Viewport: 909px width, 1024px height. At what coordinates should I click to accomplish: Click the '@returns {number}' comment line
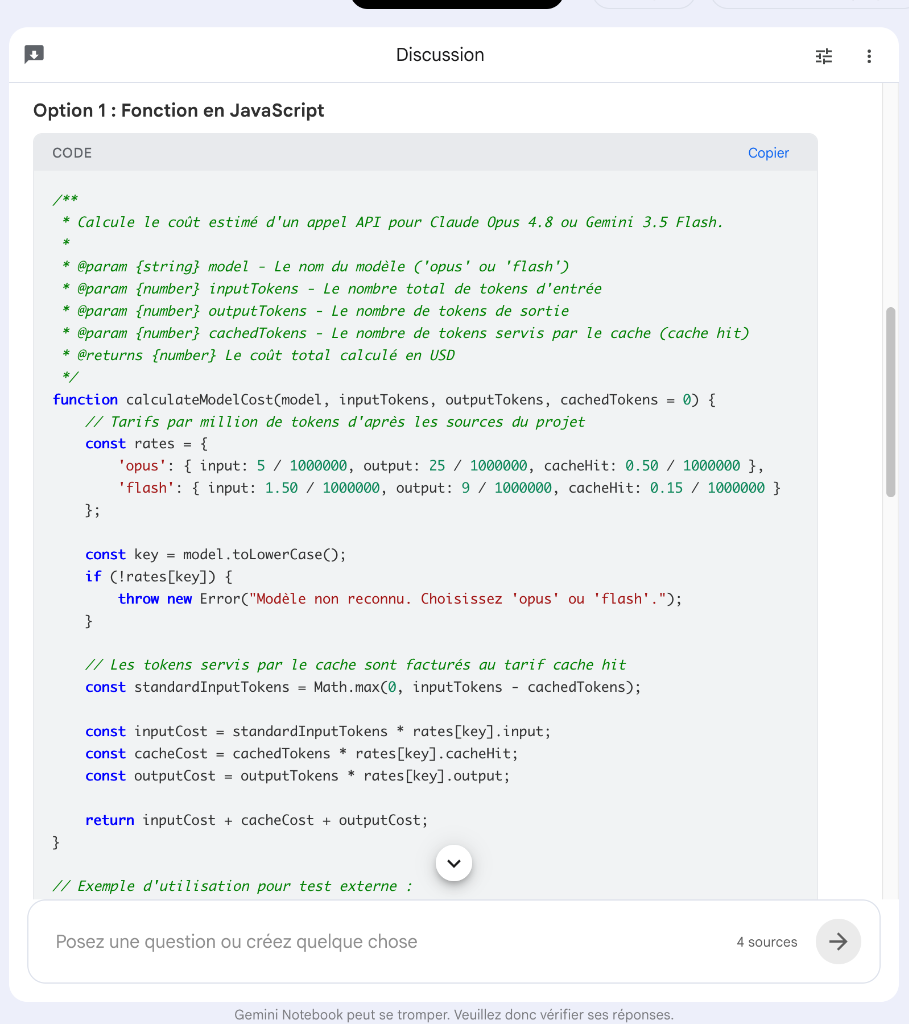(258, 355)
